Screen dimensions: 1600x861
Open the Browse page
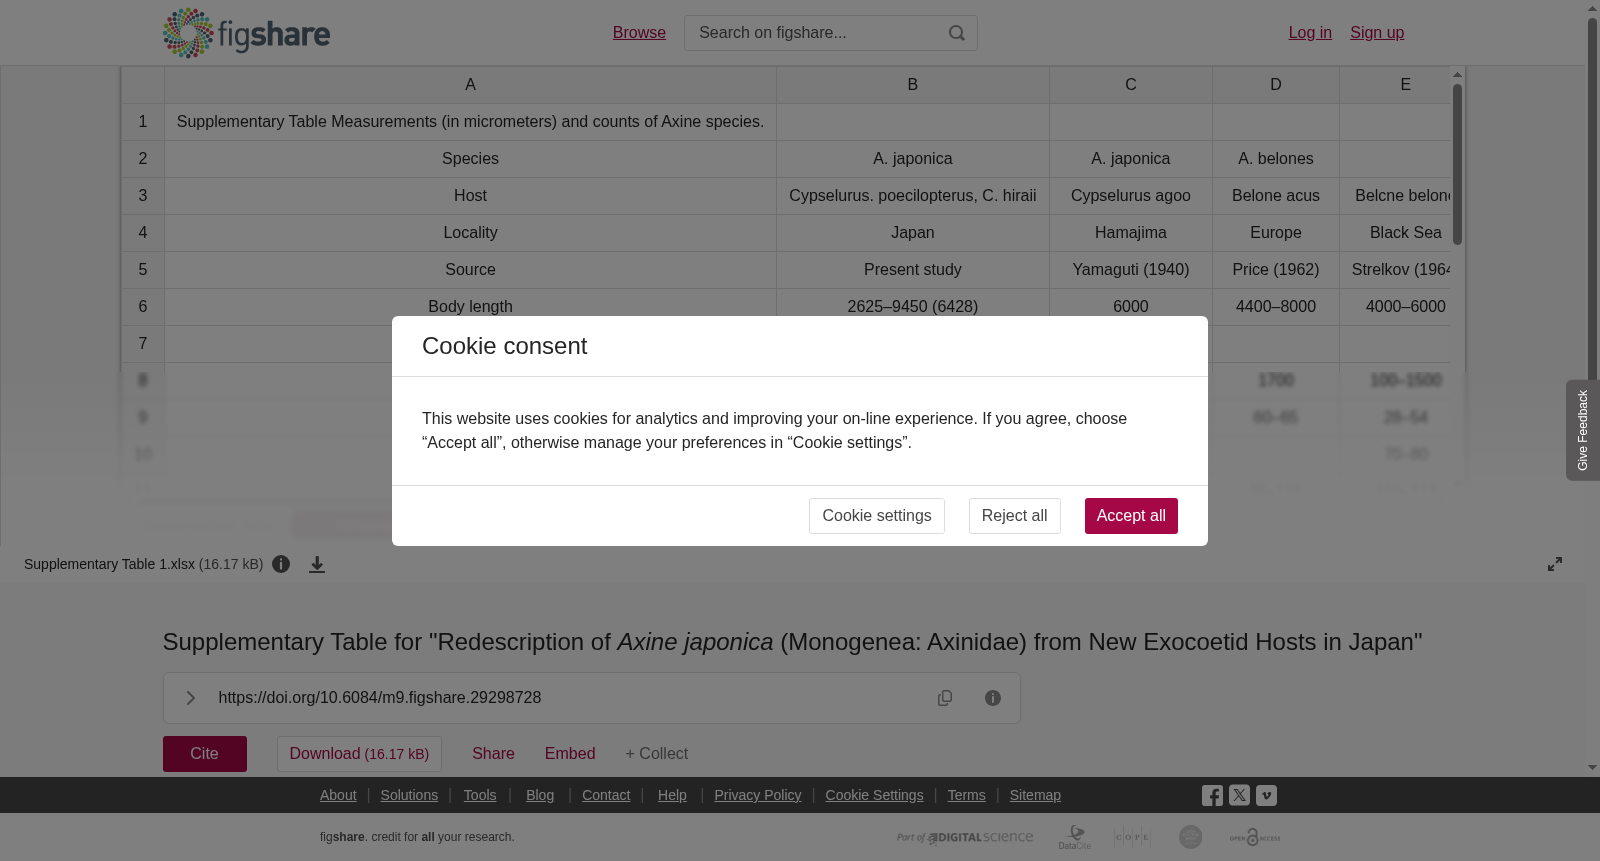[x=639, y=33]
